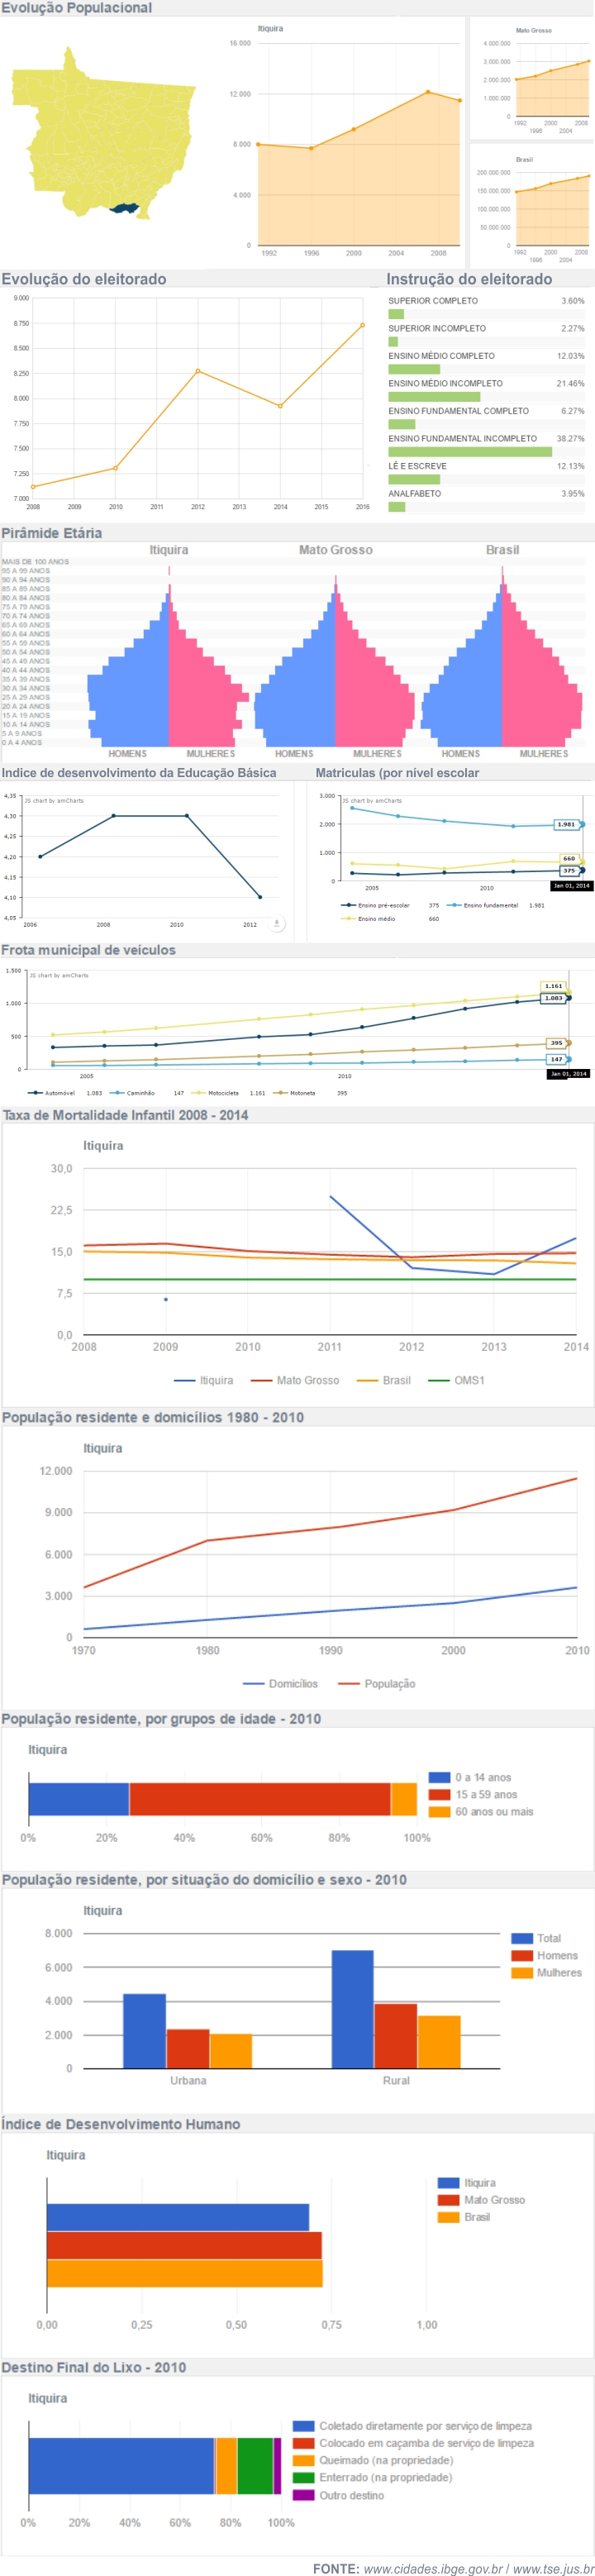This screenshot has height=2576, width=595.
Task: Click Mato Grosso legend entry on mortality chart
Action: click(295, 1380)
